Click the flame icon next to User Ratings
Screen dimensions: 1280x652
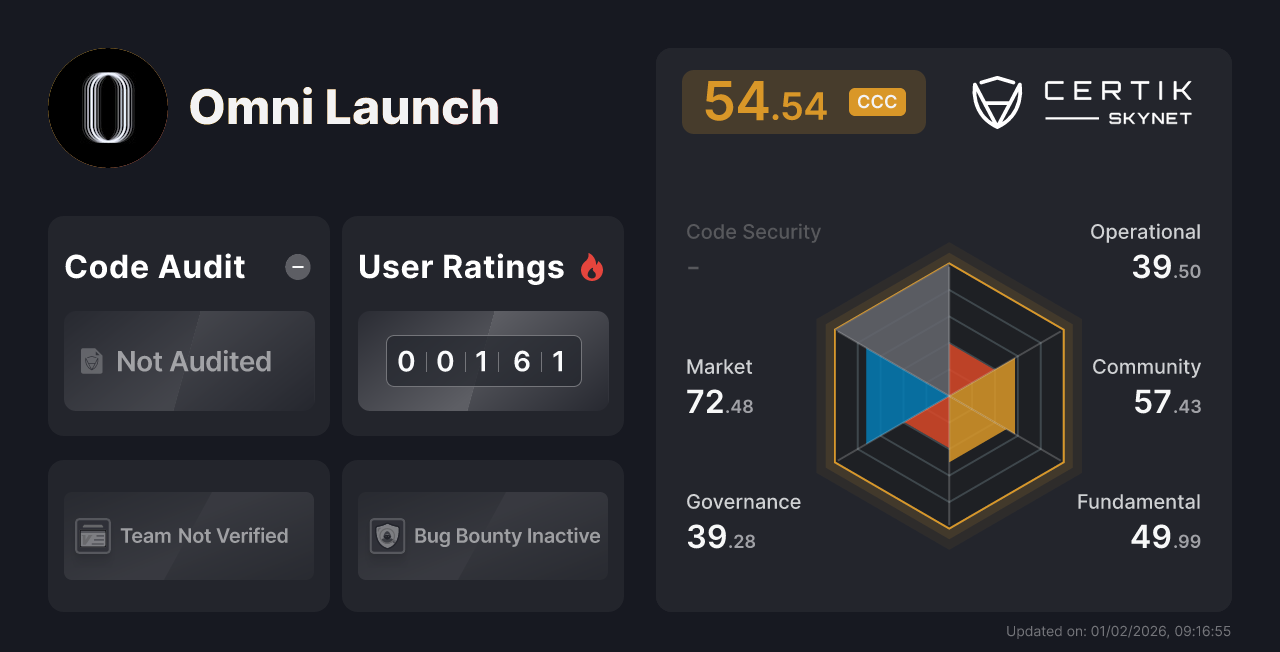coord(592,266)
